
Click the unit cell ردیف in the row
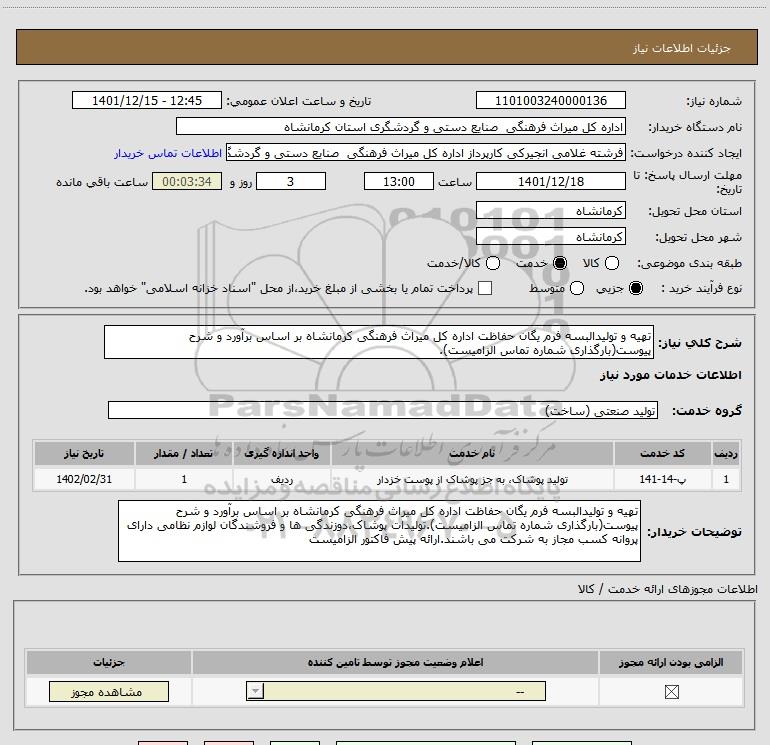pyautogui.click(x=282, y=479)
